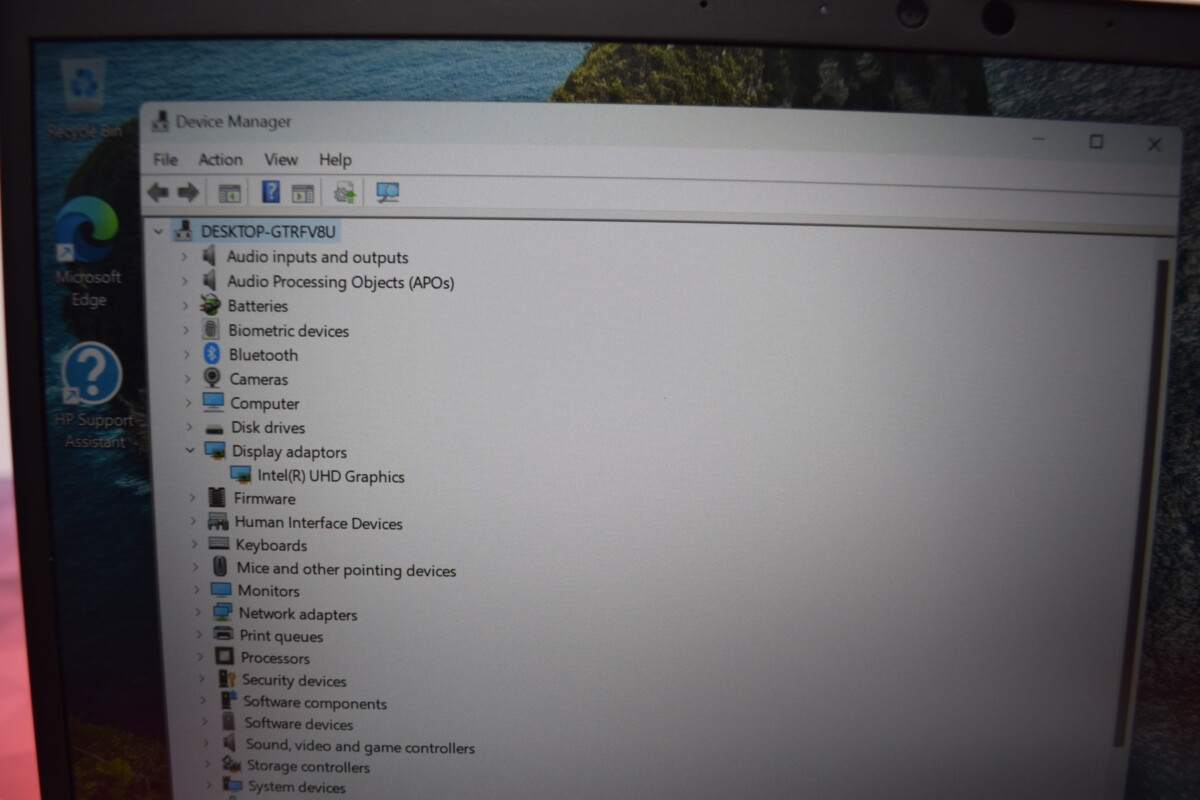The height and width of the screenshot is (800, 1200).
Task: Select Audio Processing Objects (APOs) row
Action: point(340,282)
